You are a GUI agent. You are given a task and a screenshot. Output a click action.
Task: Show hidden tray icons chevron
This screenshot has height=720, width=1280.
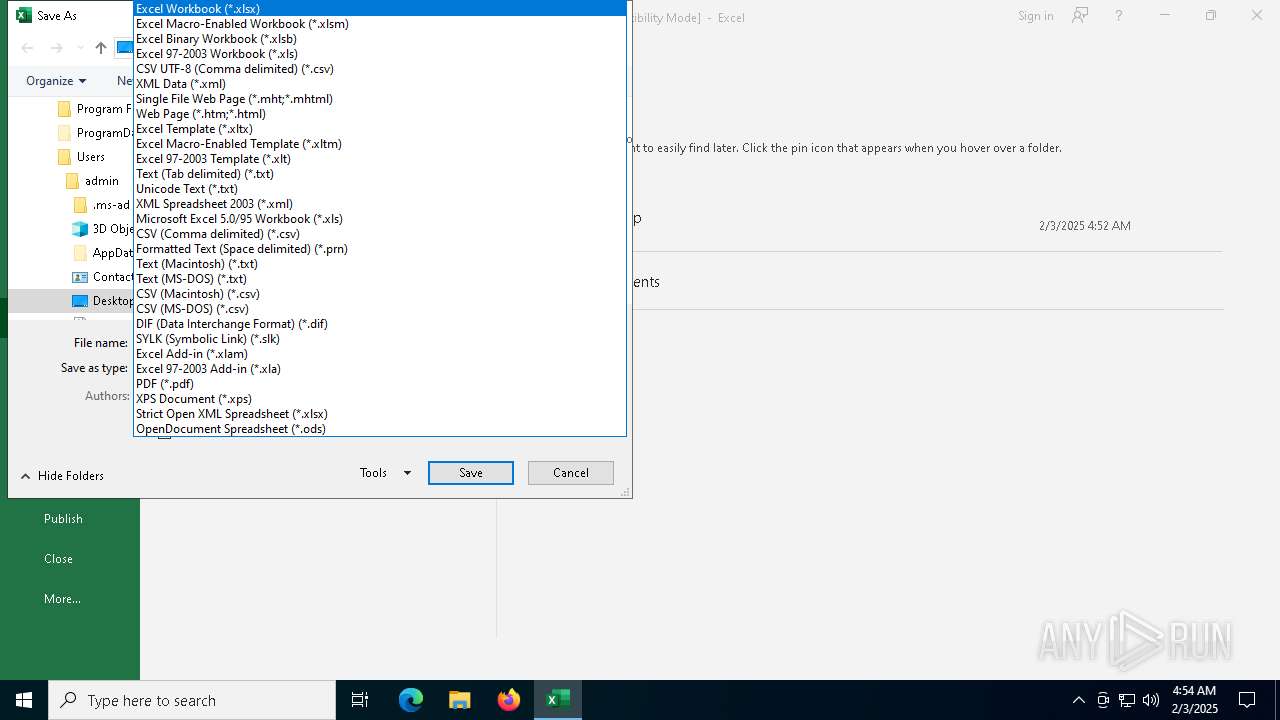(1078, 700)
